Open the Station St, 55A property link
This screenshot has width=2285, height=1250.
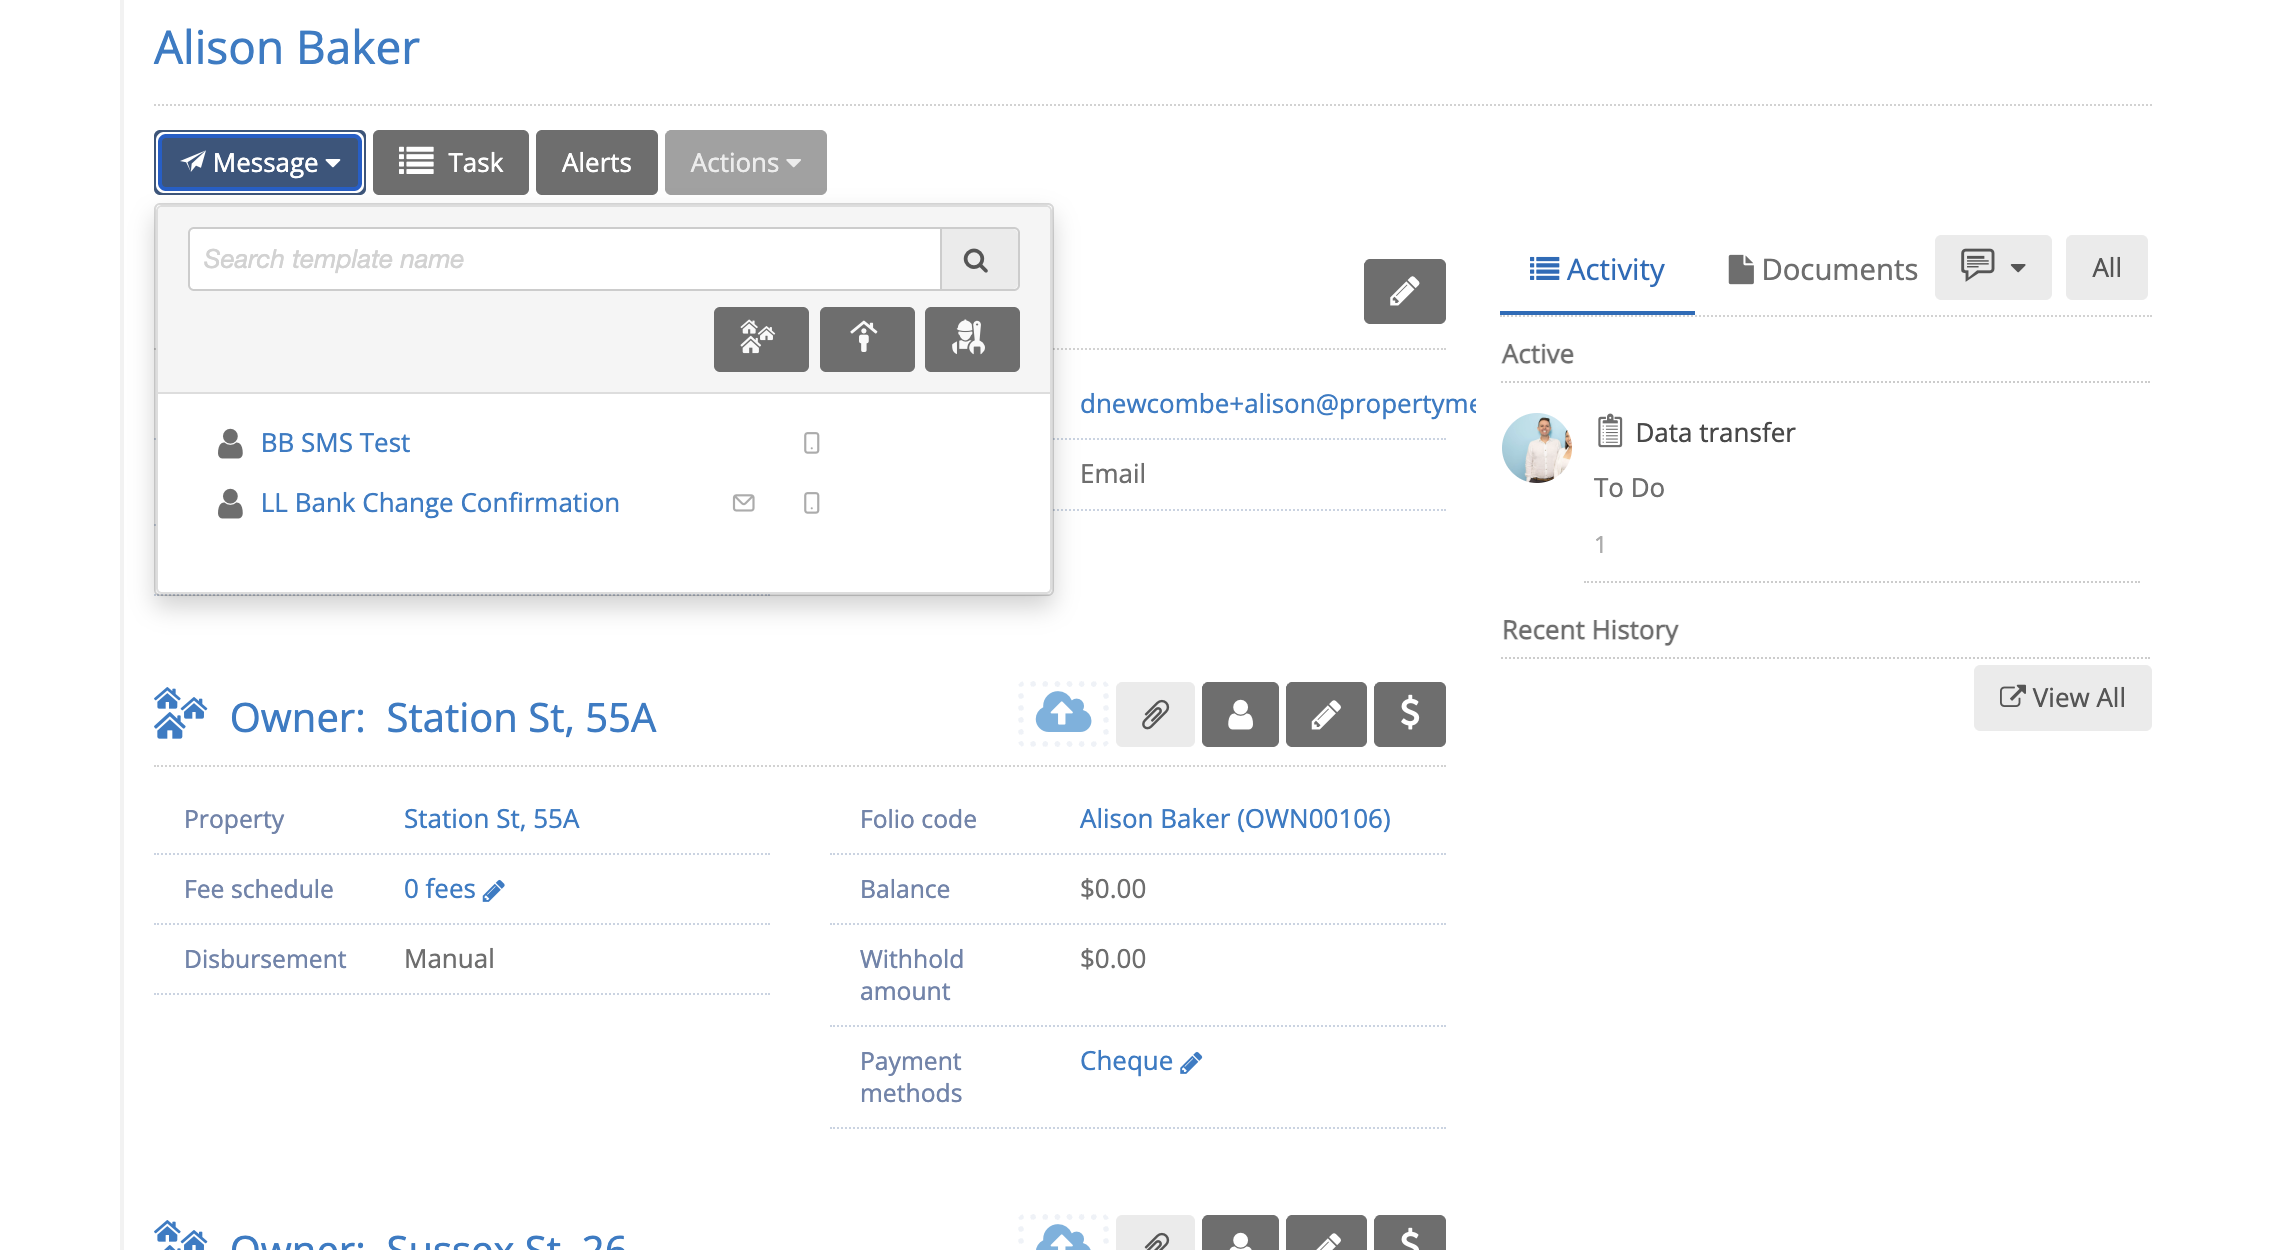pos(491,819)
